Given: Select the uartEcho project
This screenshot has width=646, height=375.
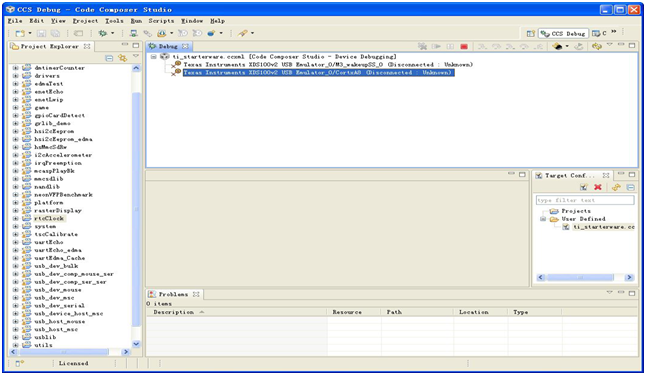Looking at the screenshot, I should click(49, 242).
